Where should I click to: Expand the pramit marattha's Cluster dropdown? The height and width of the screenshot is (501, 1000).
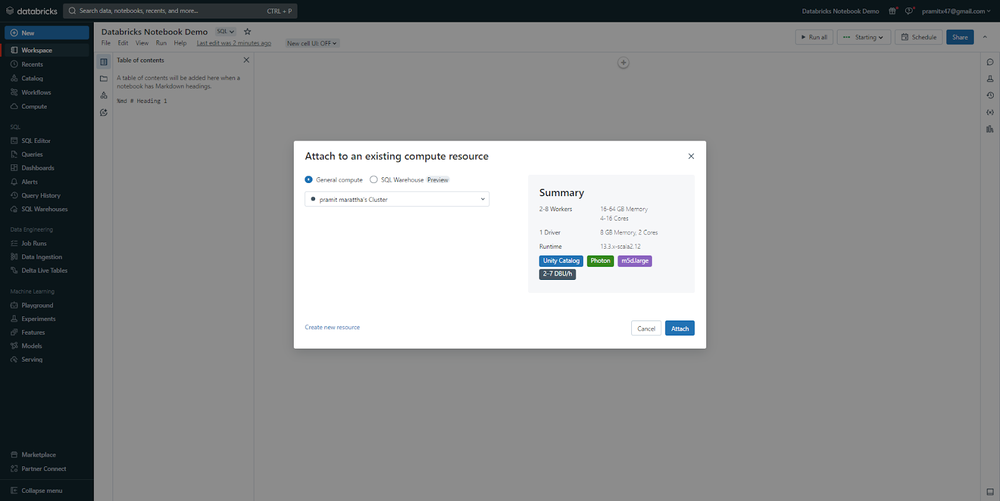(397, 199)
